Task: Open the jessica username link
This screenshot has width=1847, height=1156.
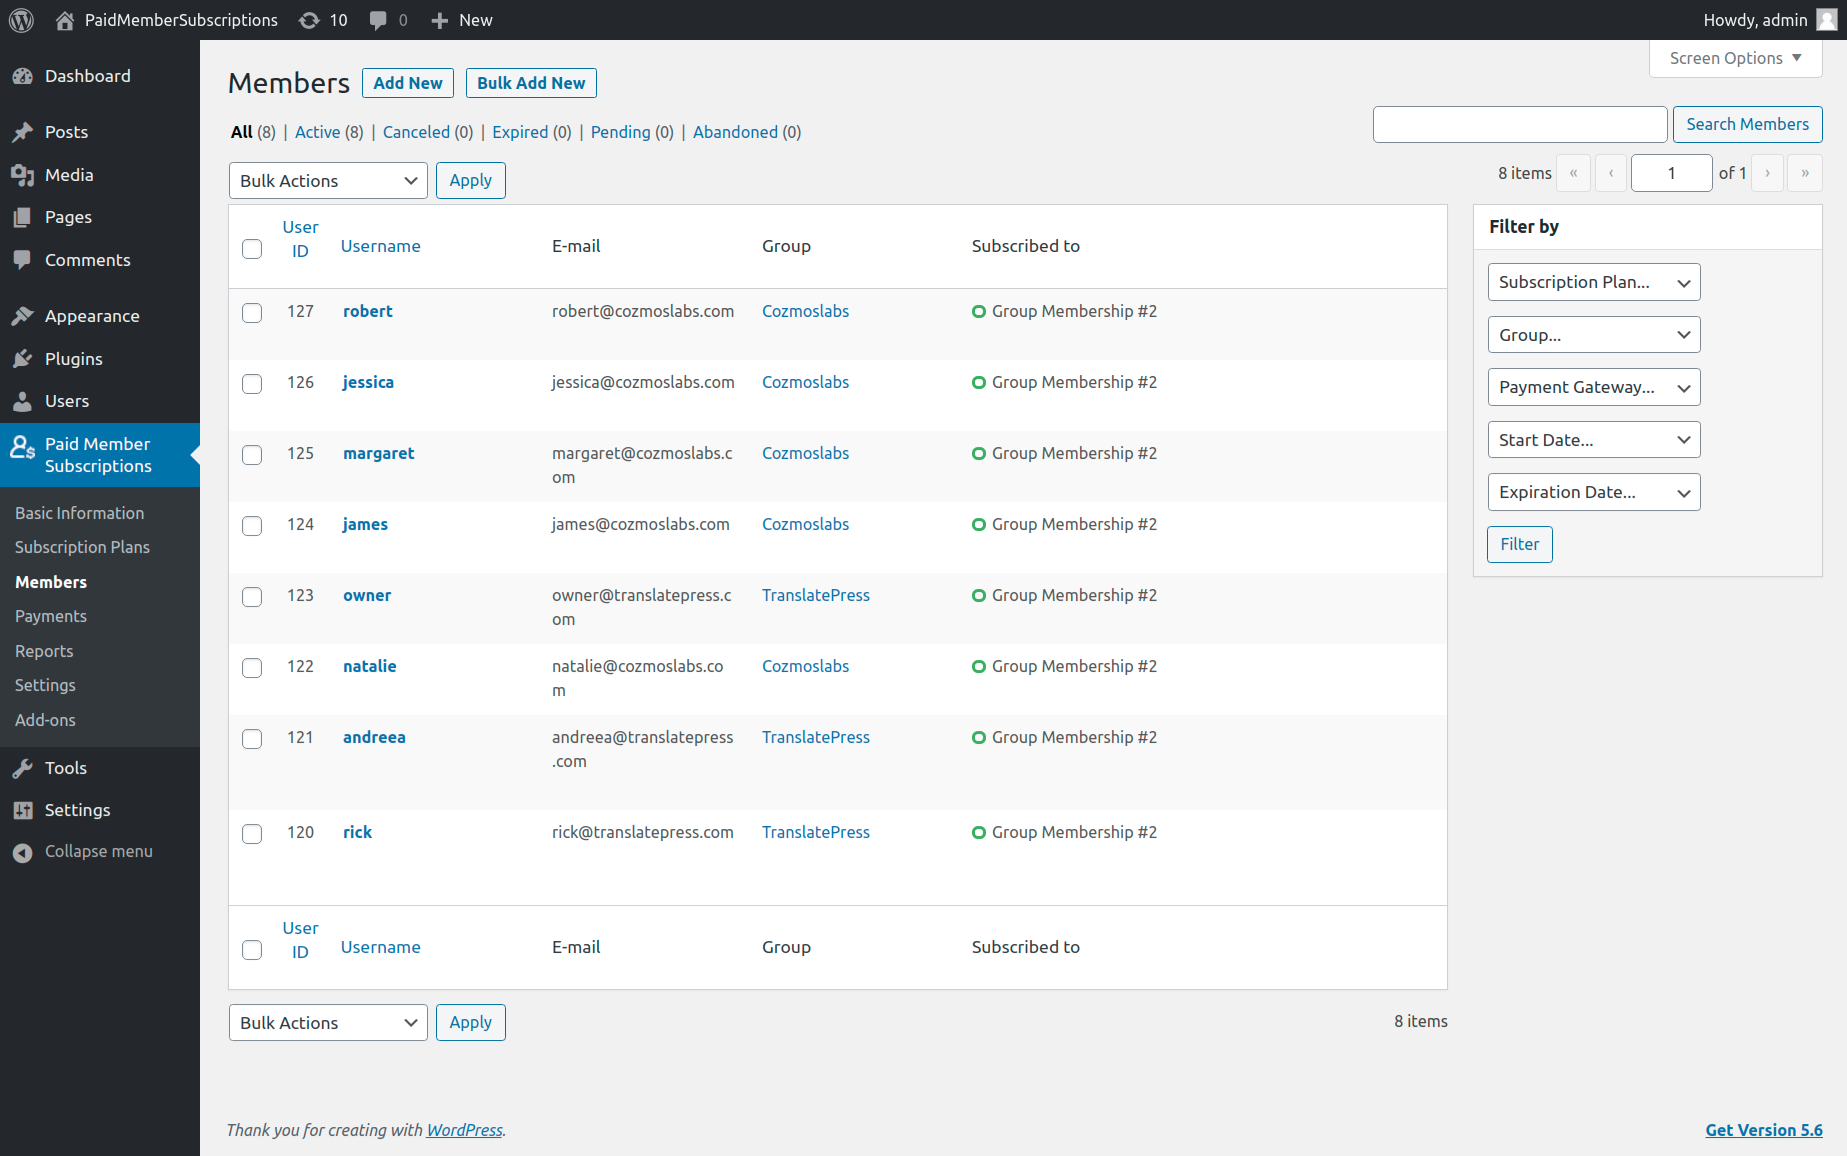Action: coord(368,382)
